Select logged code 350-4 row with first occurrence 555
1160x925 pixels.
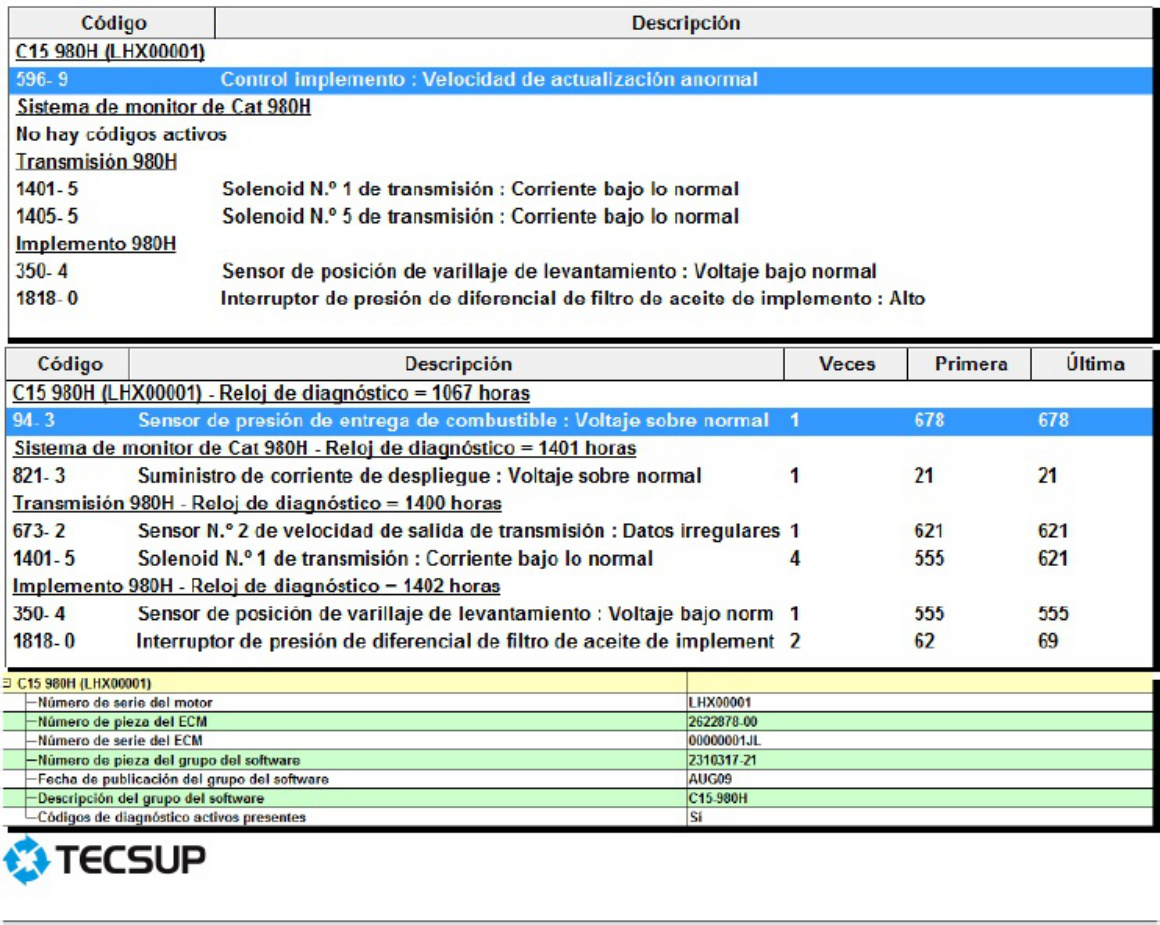[580, 614]
